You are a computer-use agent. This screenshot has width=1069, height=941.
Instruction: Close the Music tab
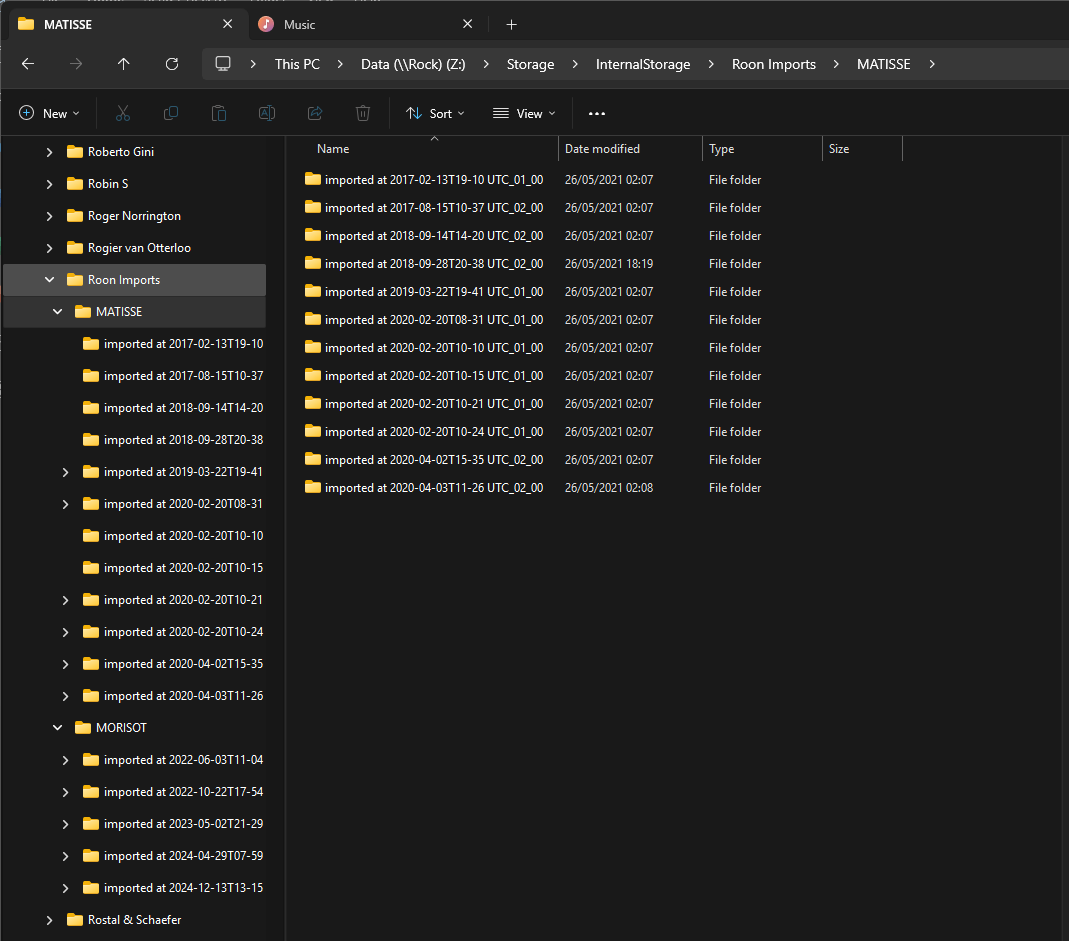click(468, 25)
